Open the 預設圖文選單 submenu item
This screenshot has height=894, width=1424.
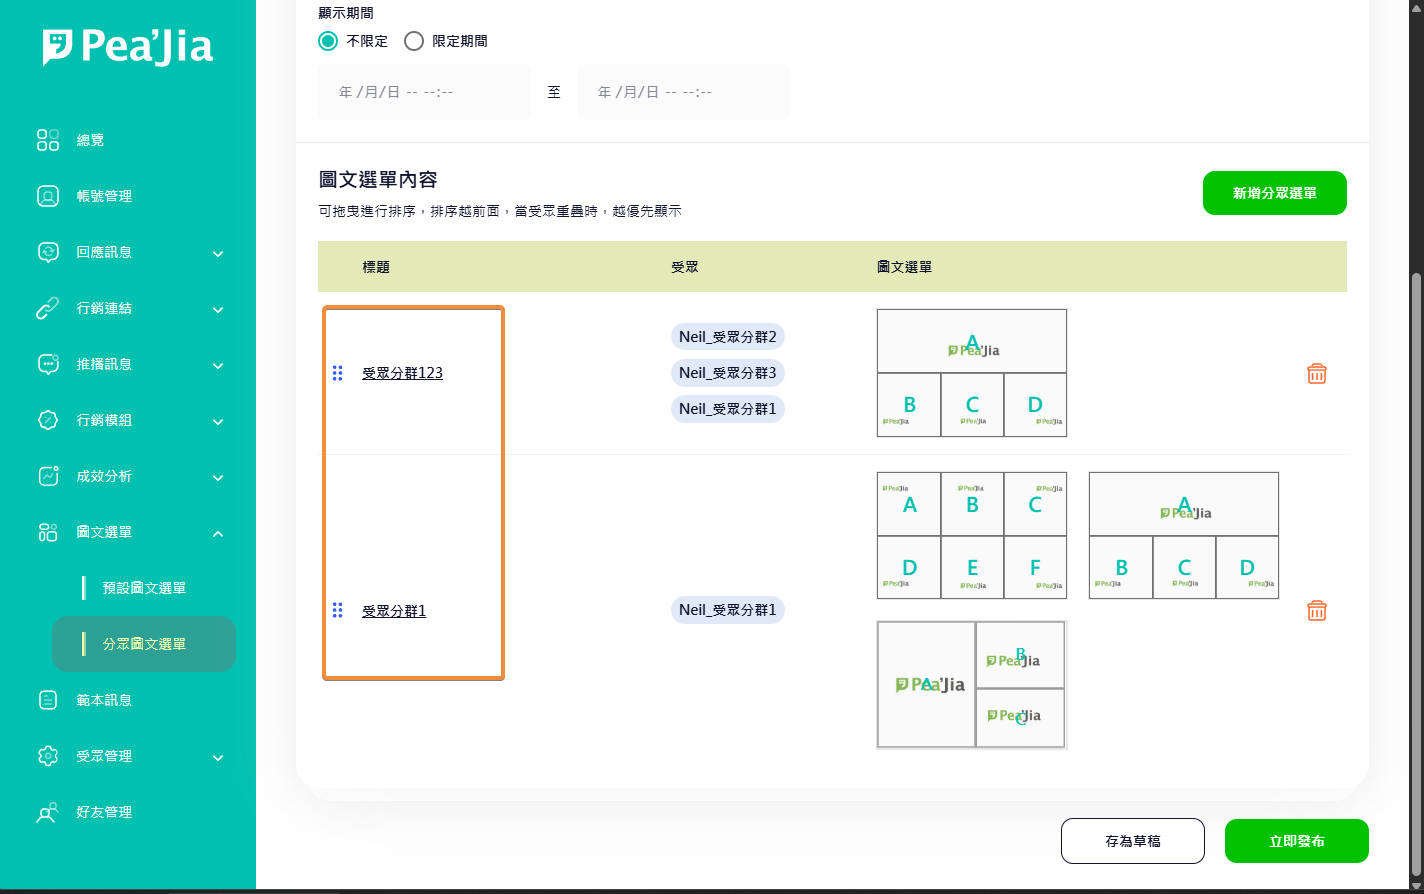pyautogui.click(x=144, y=588)
